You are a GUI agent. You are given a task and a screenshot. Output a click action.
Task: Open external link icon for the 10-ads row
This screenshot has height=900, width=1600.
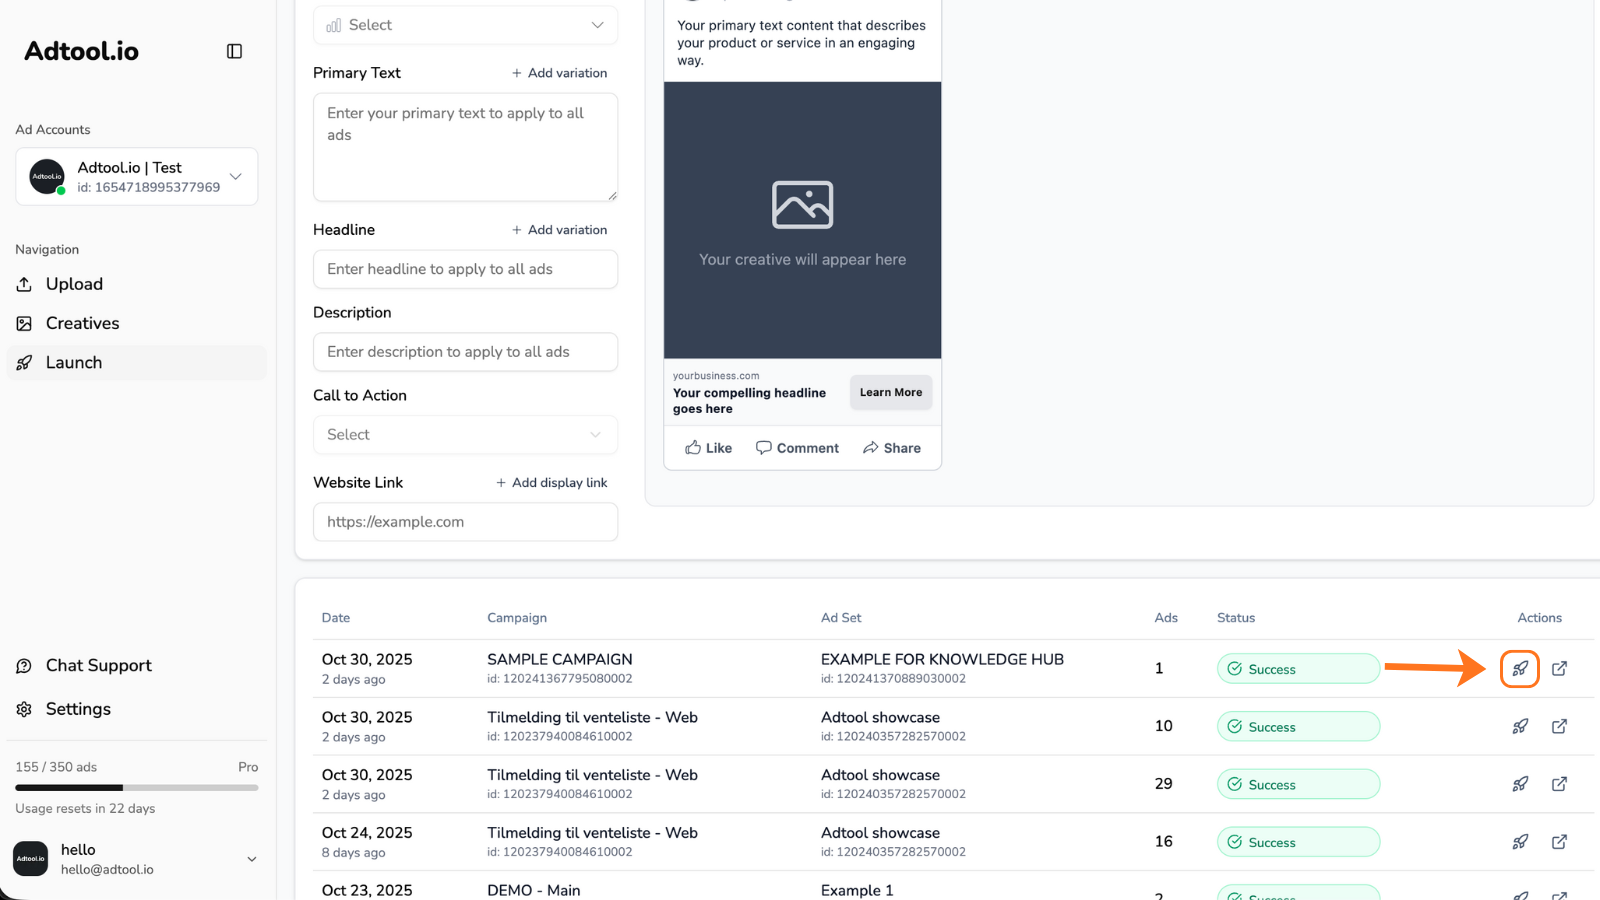coord(1559,726)
